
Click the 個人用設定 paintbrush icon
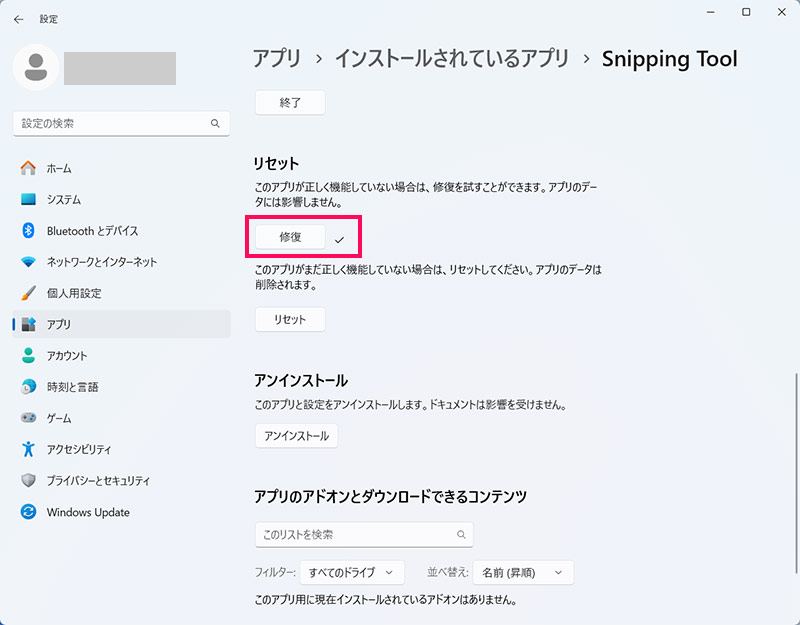(29, 293)
